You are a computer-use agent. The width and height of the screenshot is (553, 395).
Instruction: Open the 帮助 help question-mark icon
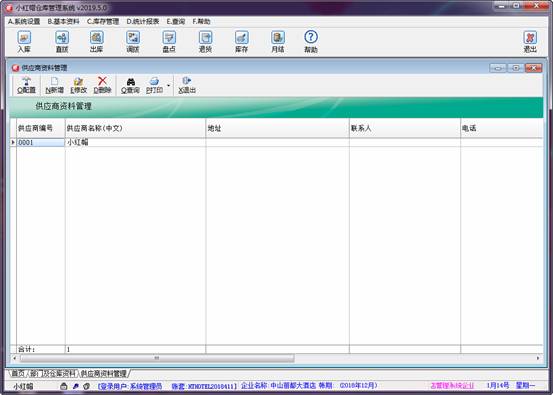click(x=311, y=42)
